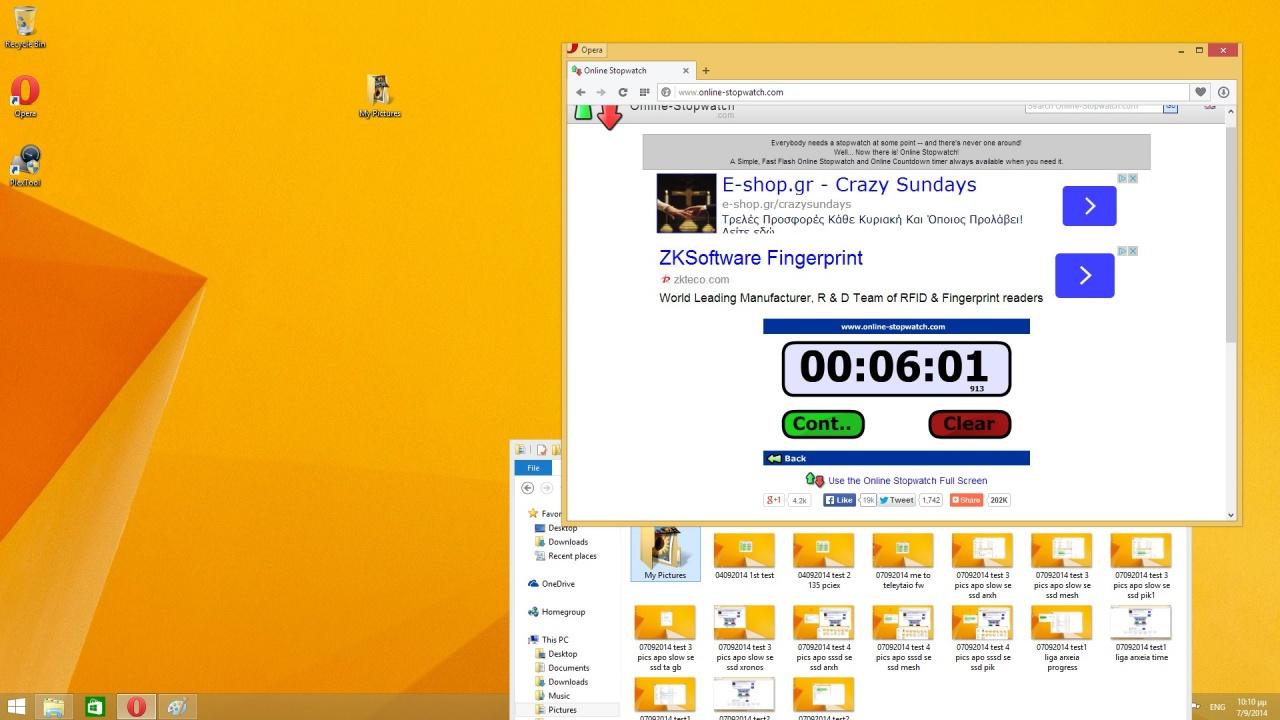The image size is (1280, 720).
Task: Use the Online Stopwatch Full Screen link
Action: click(907, 481)
